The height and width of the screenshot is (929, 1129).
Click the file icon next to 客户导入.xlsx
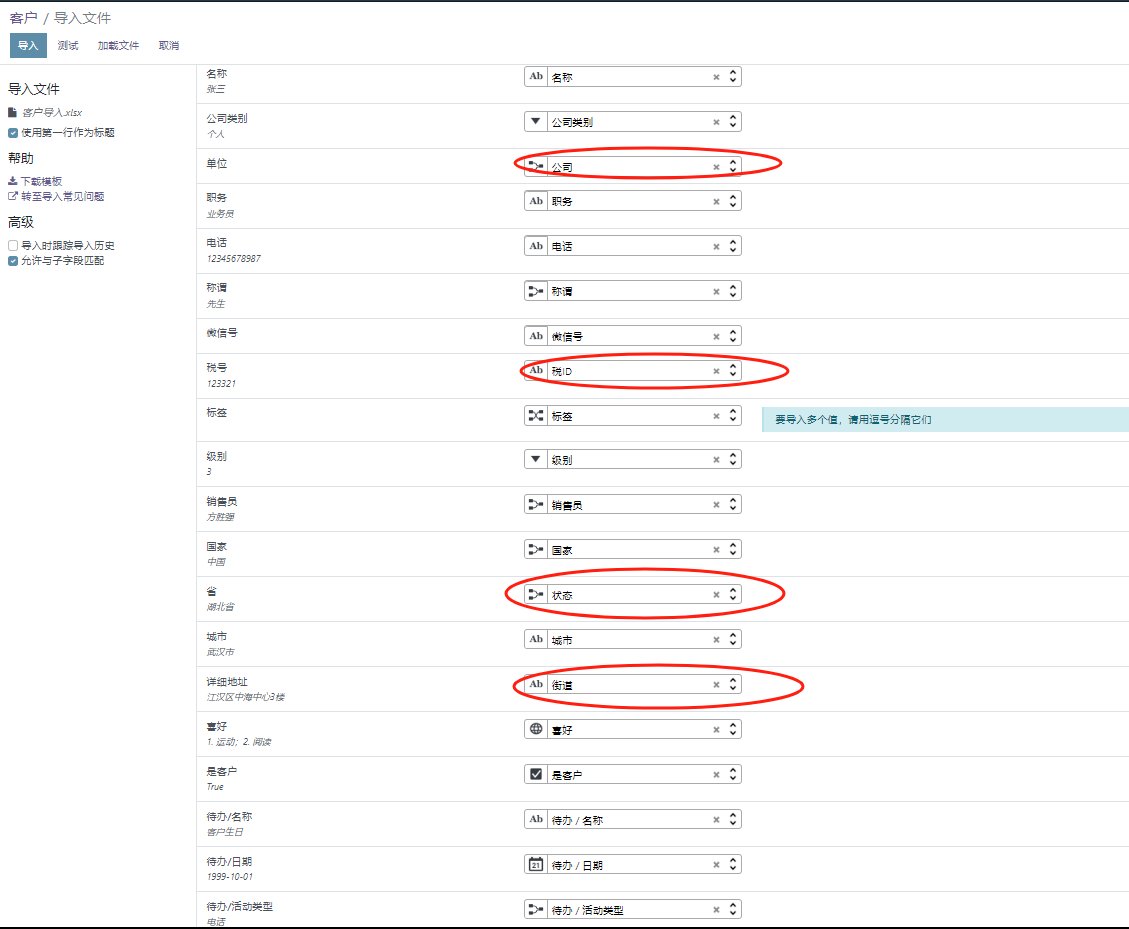(13, 113)
